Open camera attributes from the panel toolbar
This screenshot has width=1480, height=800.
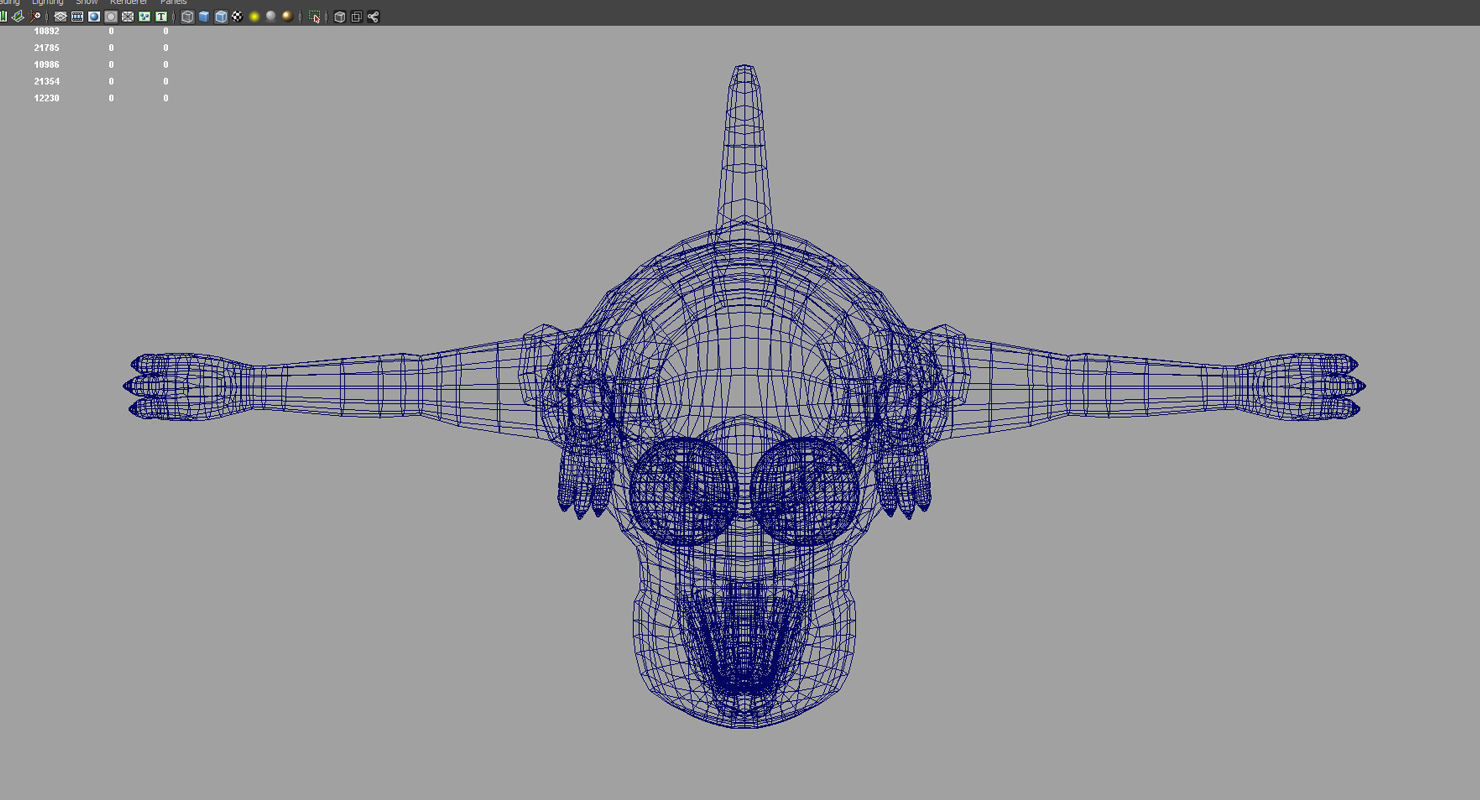pyautogui.click(x=18, y=17)
